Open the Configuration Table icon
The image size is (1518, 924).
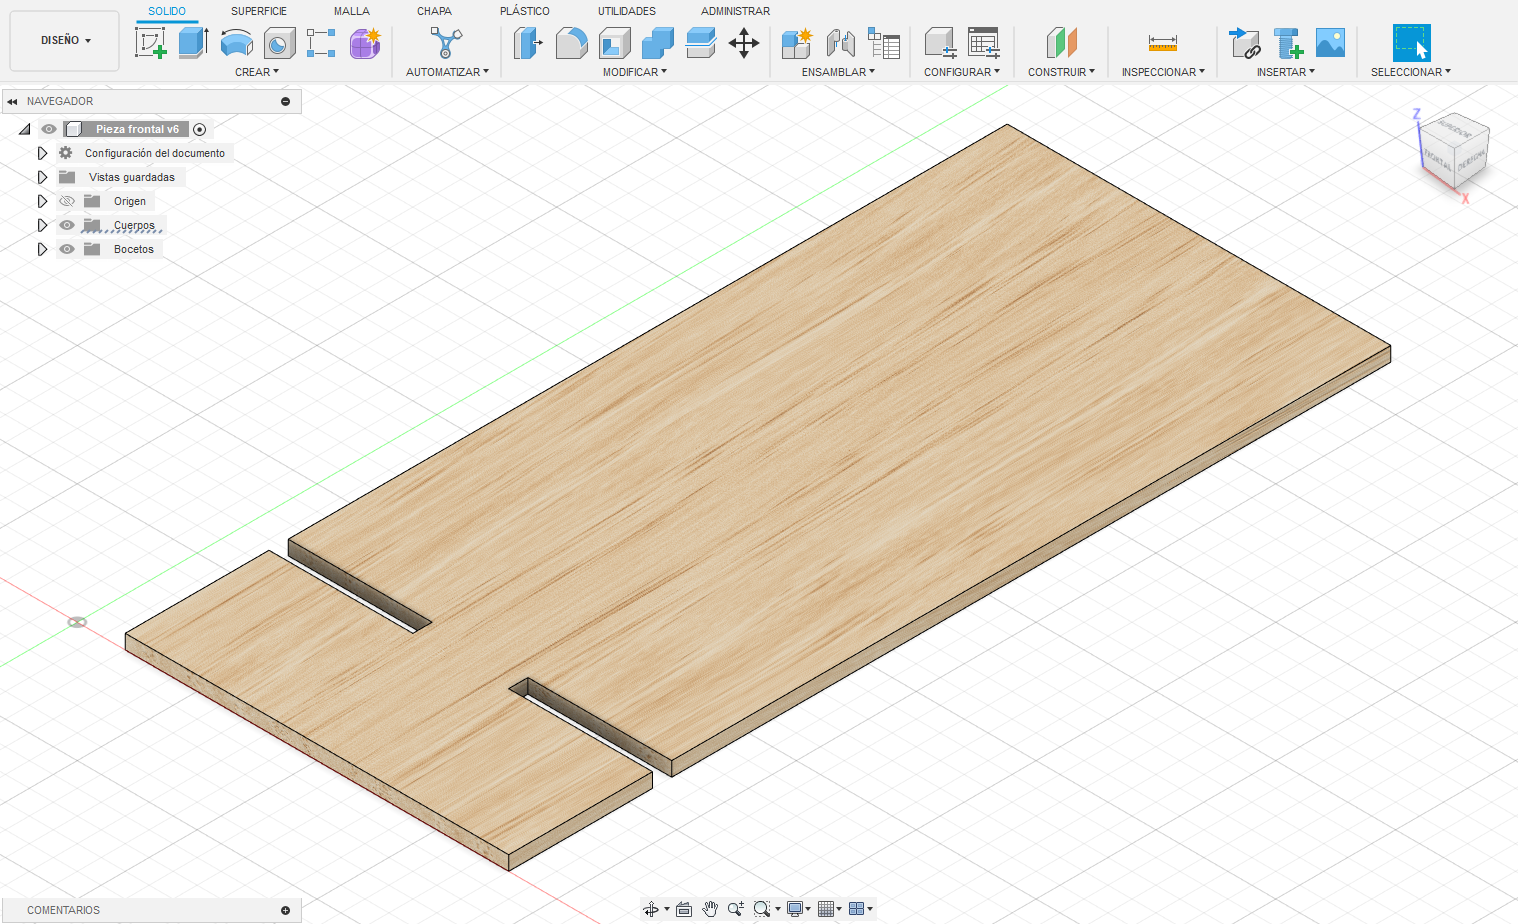(x=984, y=43)
